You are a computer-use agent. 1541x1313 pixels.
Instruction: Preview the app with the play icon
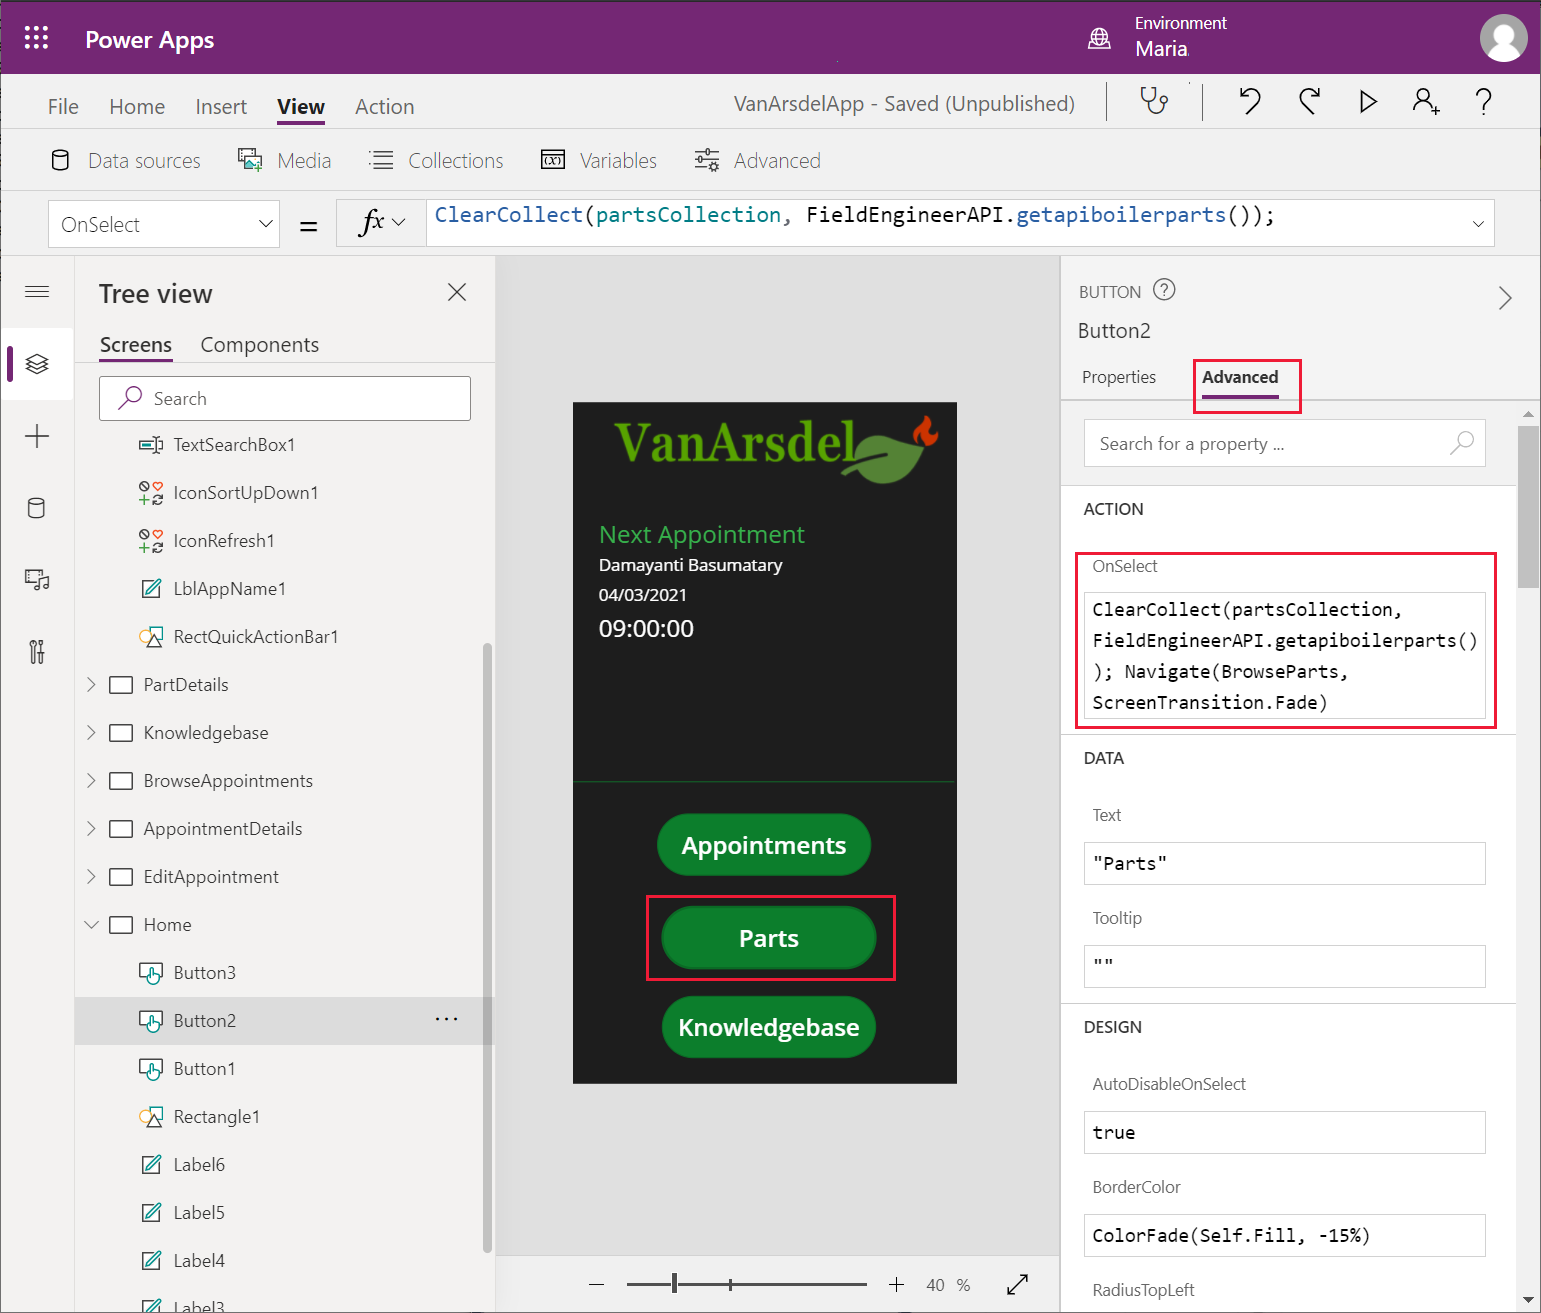[x=1368, y=101]
